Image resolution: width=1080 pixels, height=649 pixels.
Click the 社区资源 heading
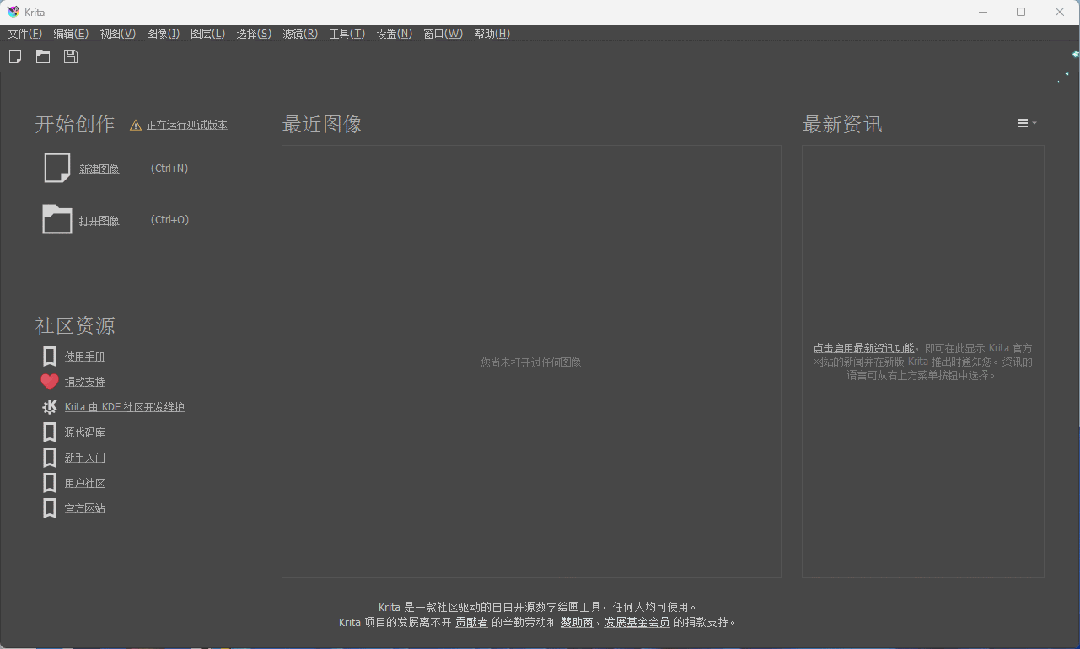click(74, 326)
